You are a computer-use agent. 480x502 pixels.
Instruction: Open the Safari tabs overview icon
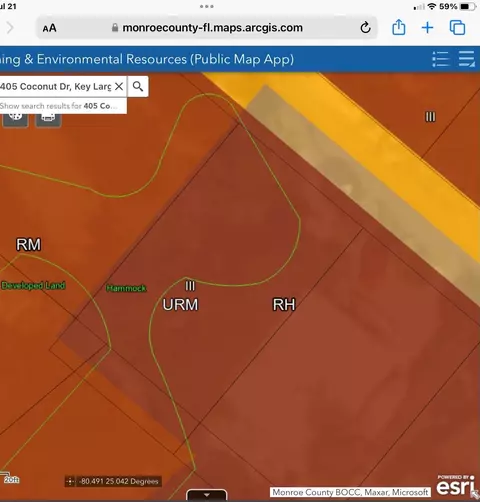pos(457,27)
